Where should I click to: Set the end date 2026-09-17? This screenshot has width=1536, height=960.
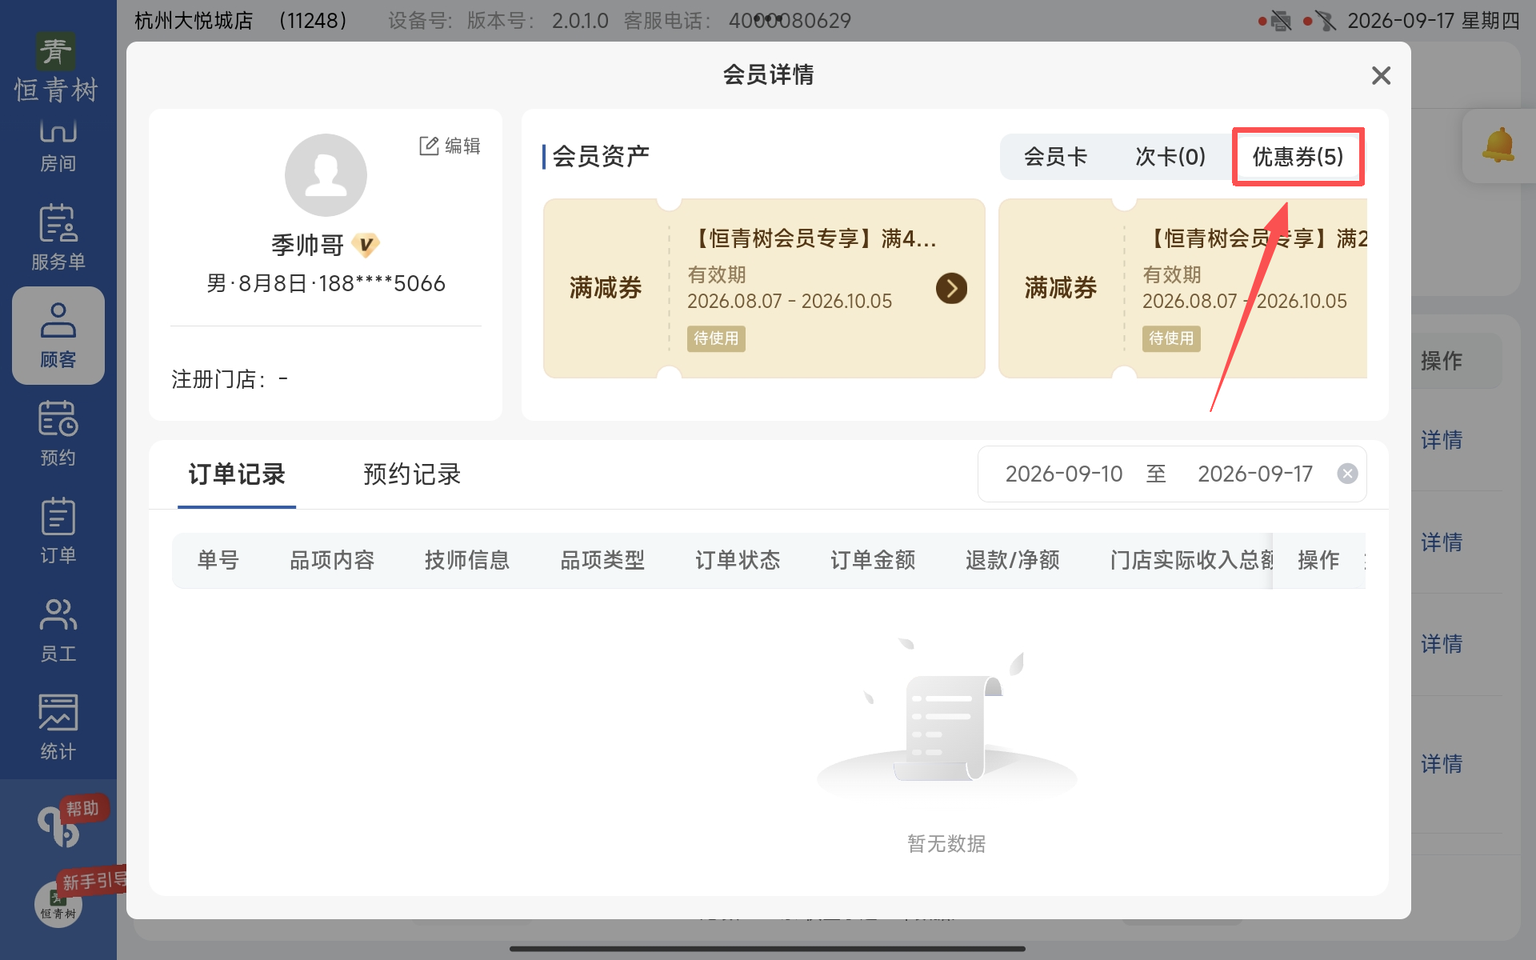click(1255, 474)
